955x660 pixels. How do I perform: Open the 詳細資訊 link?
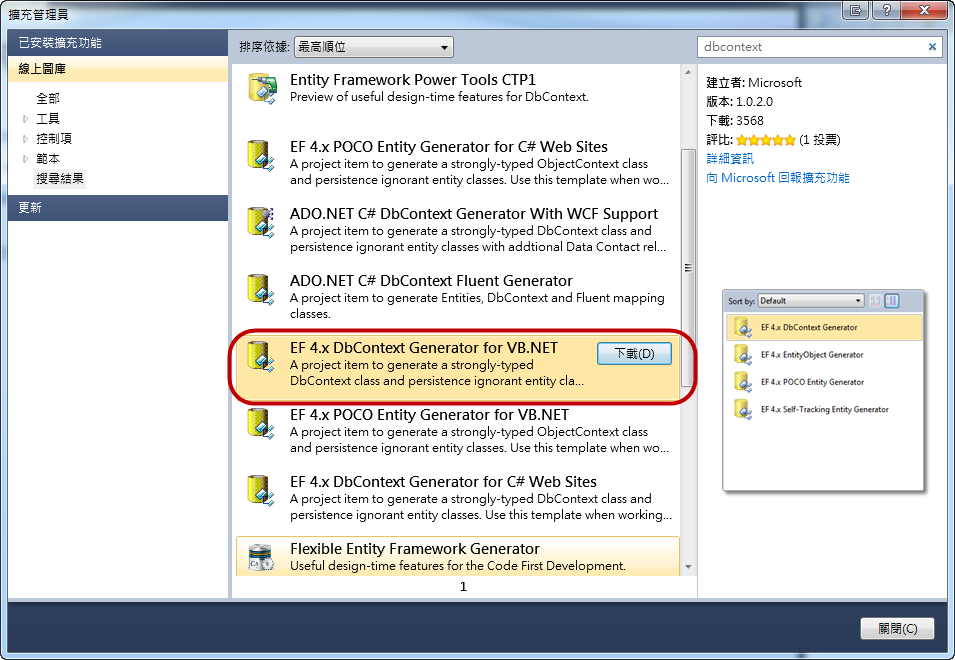(730, 158)
